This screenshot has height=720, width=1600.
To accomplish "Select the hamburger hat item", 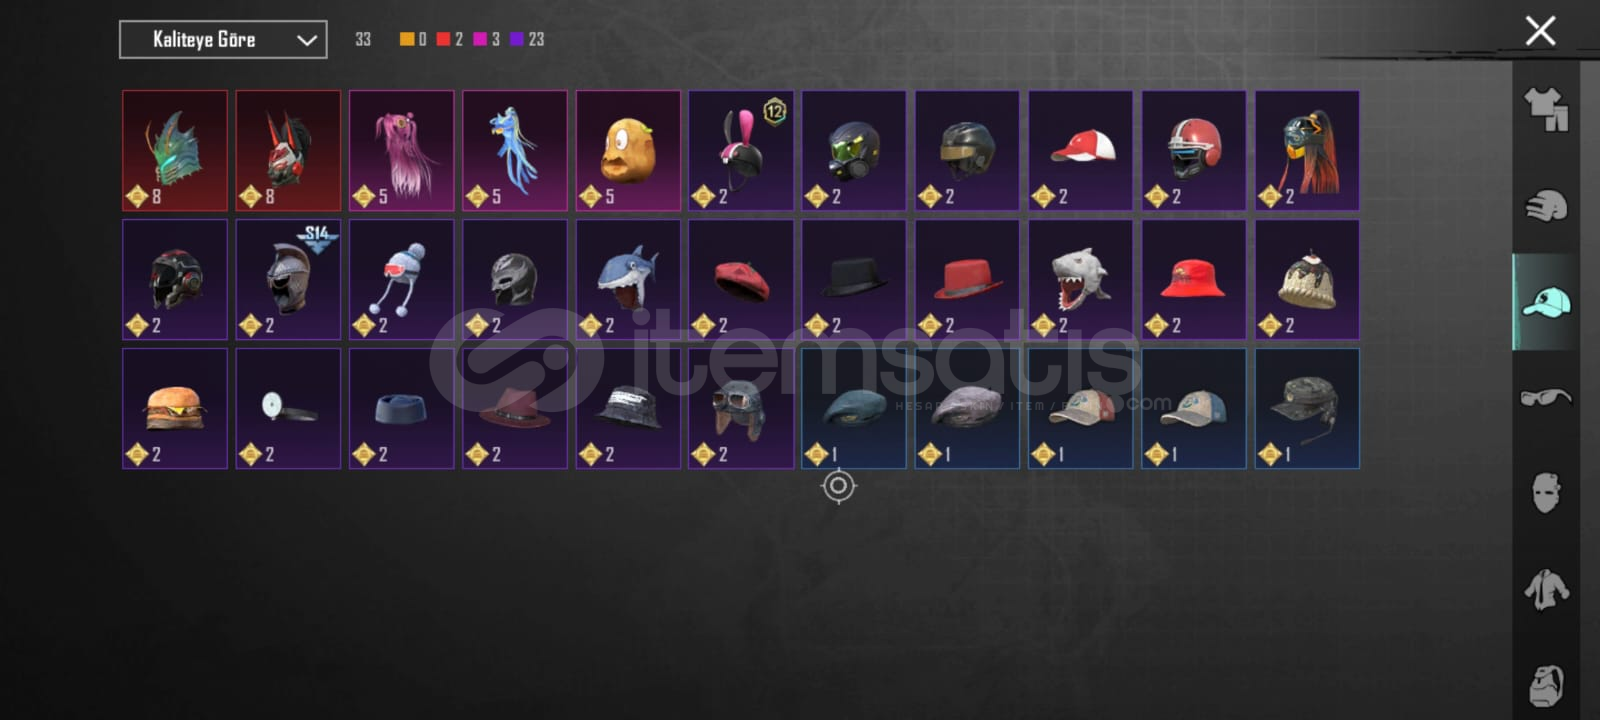I will (175, 408).
